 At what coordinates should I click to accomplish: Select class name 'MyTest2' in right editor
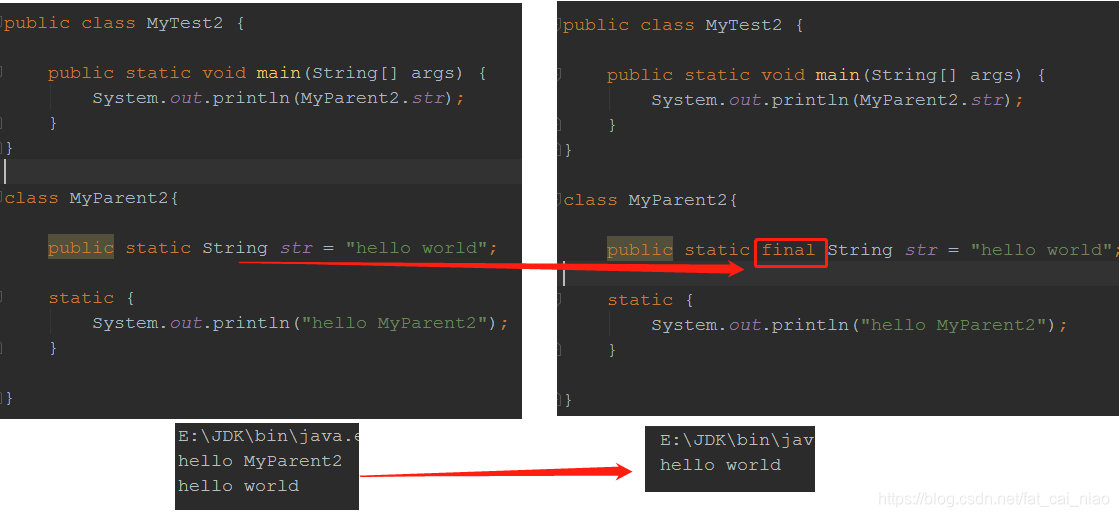744,25
